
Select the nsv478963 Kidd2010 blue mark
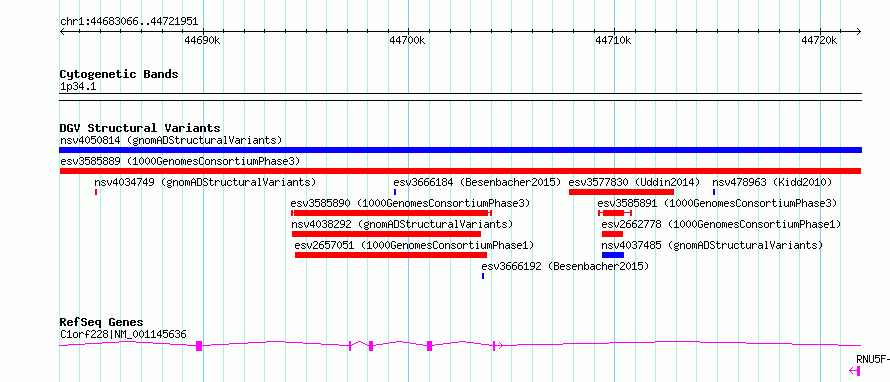(x=714, y=192)
